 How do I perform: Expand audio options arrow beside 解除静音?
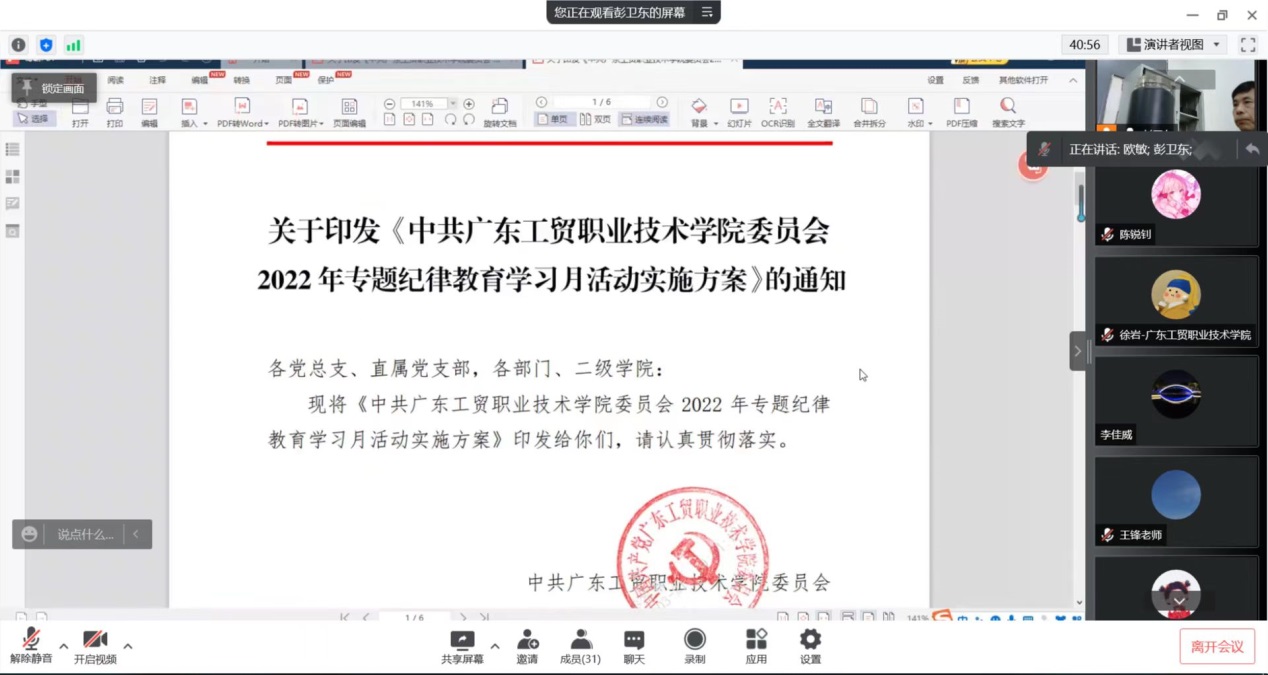tap(64, 646)
